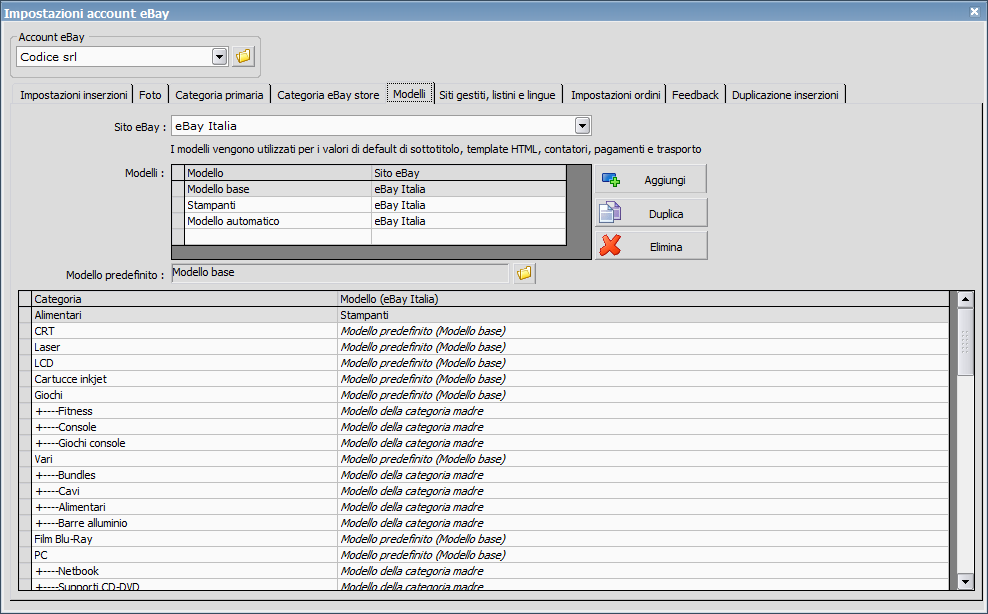Close the Impostazioni account eBay window
This screenshot has height=614, width=988.
point(974,12)
